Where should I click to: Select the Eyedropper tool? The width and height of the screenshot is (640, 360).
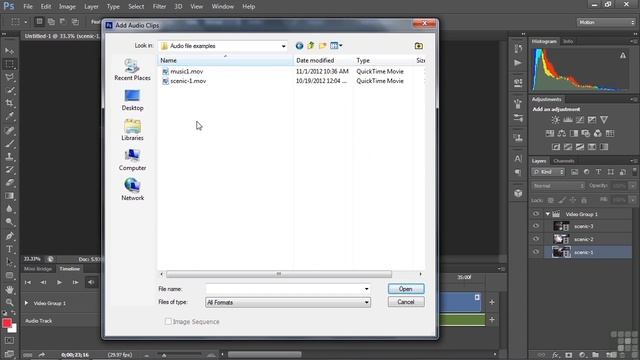(9, 116)
